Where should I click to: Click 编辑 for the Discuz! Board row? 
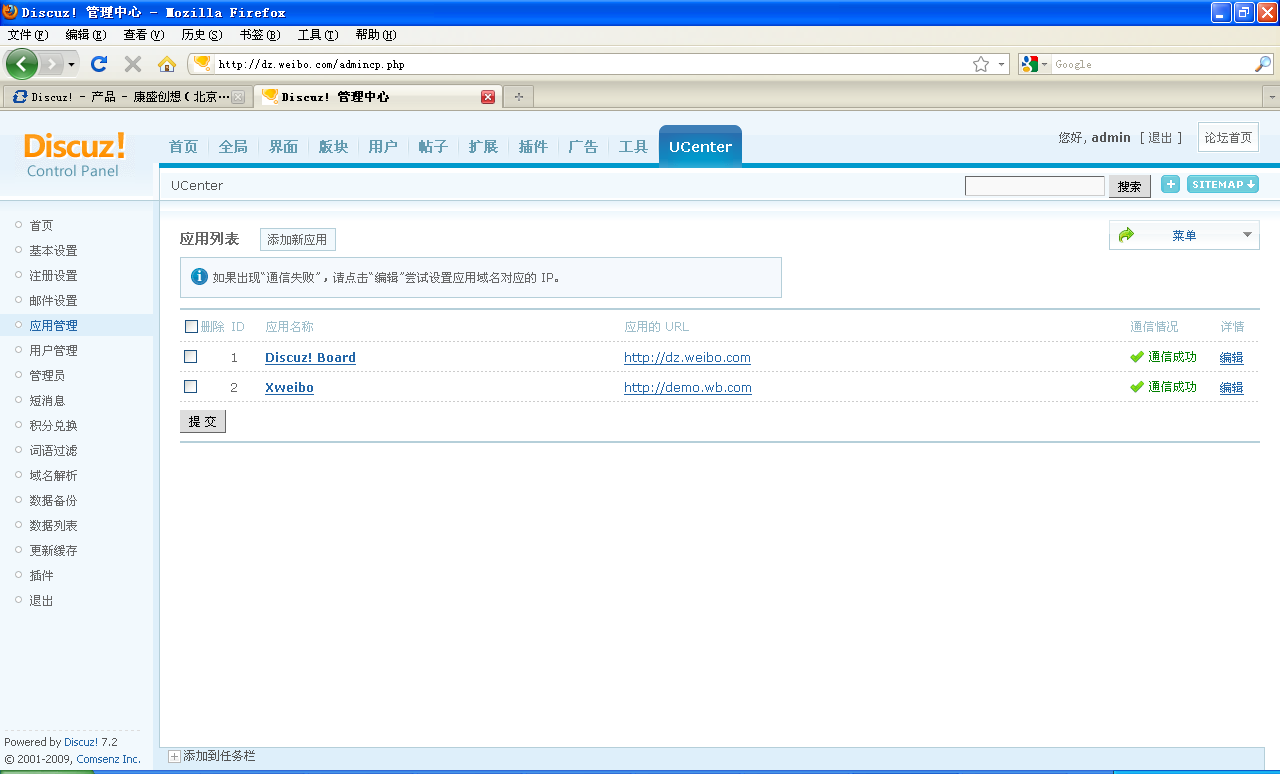click(1231, 358)
